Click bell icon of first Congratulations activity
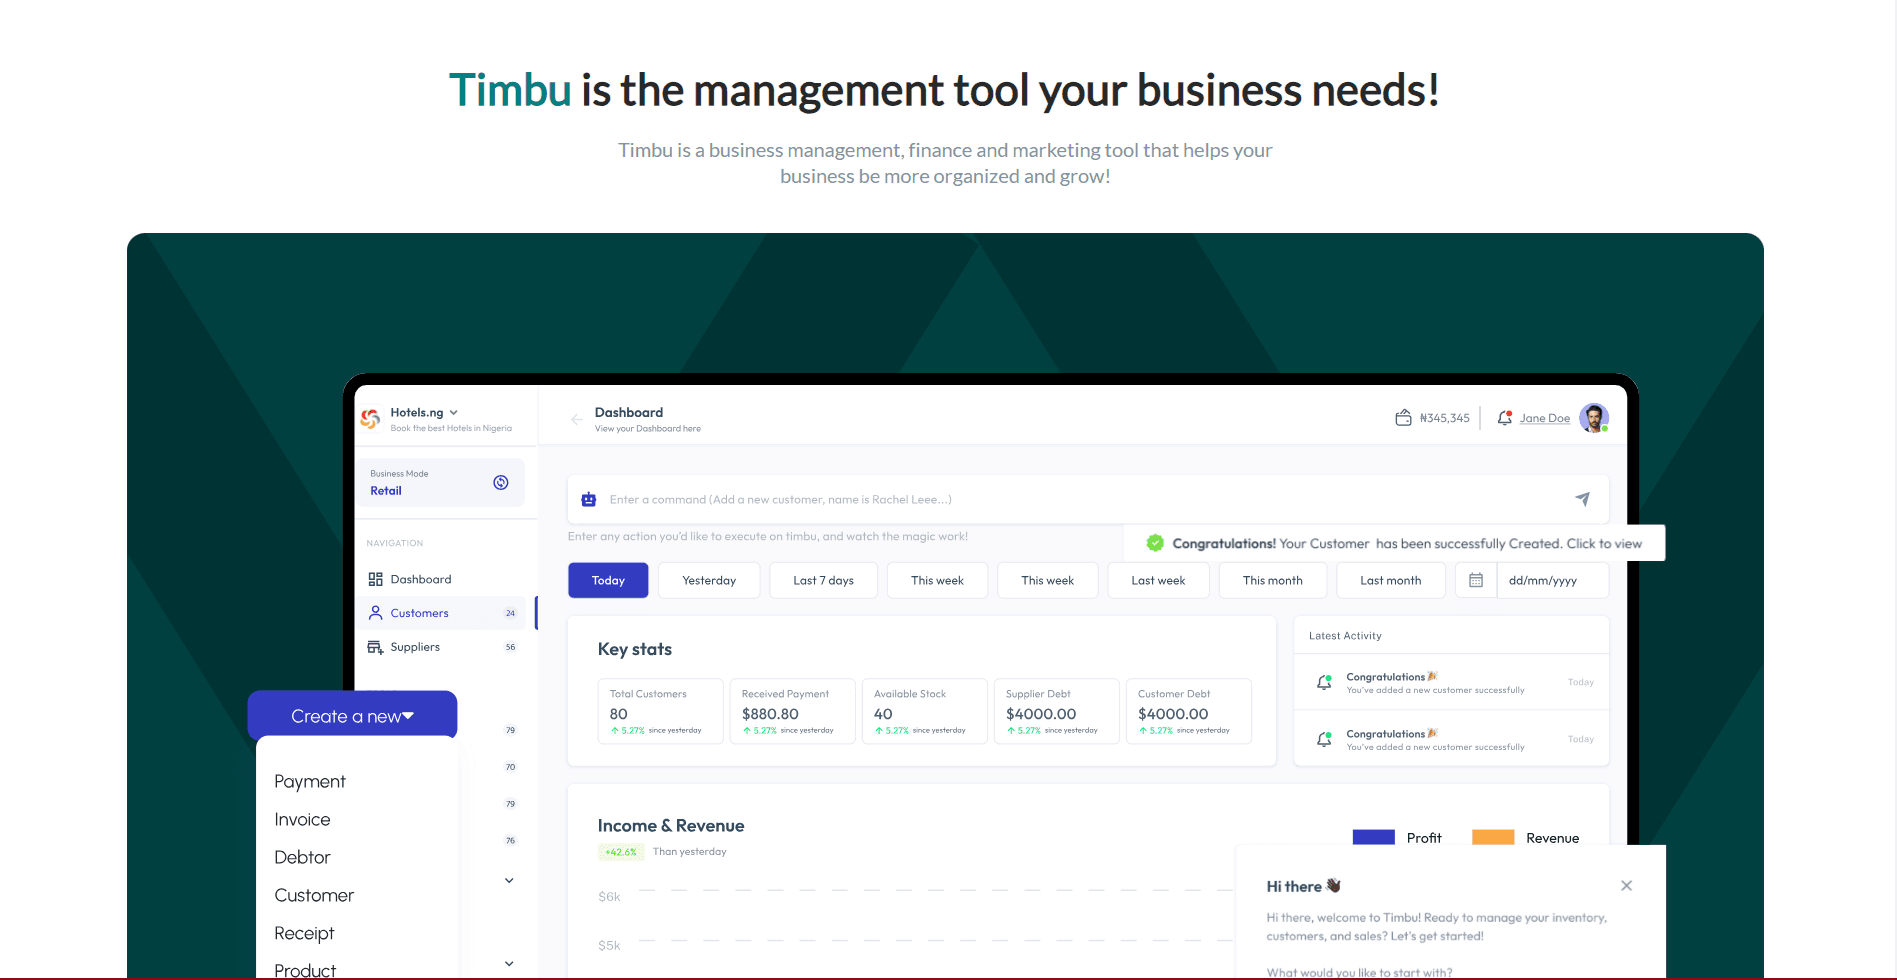 1324,682
